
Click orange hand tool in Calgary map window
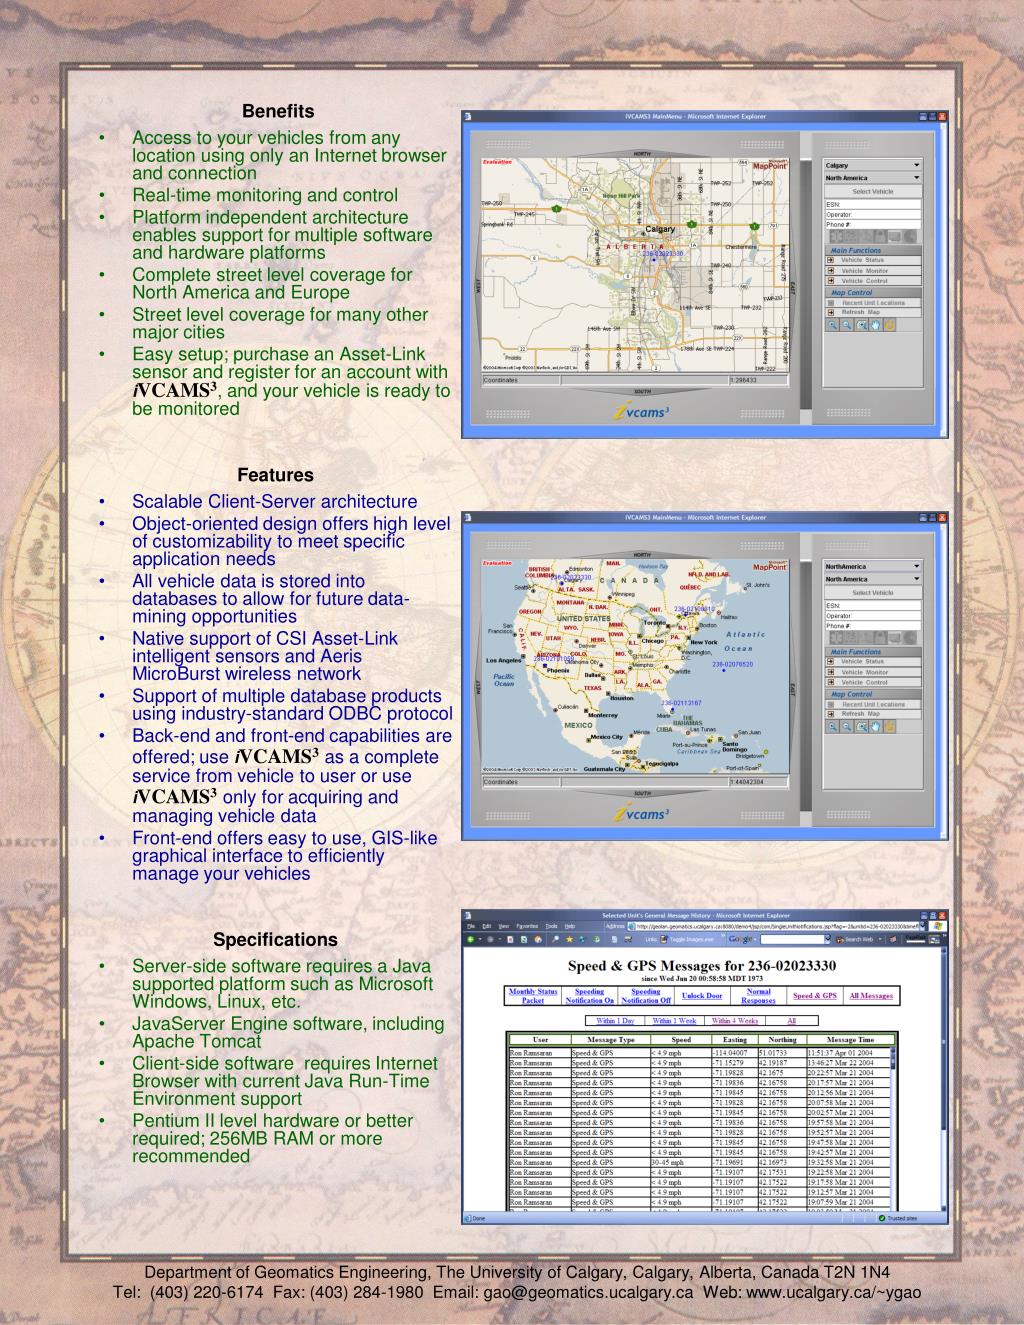890,324
